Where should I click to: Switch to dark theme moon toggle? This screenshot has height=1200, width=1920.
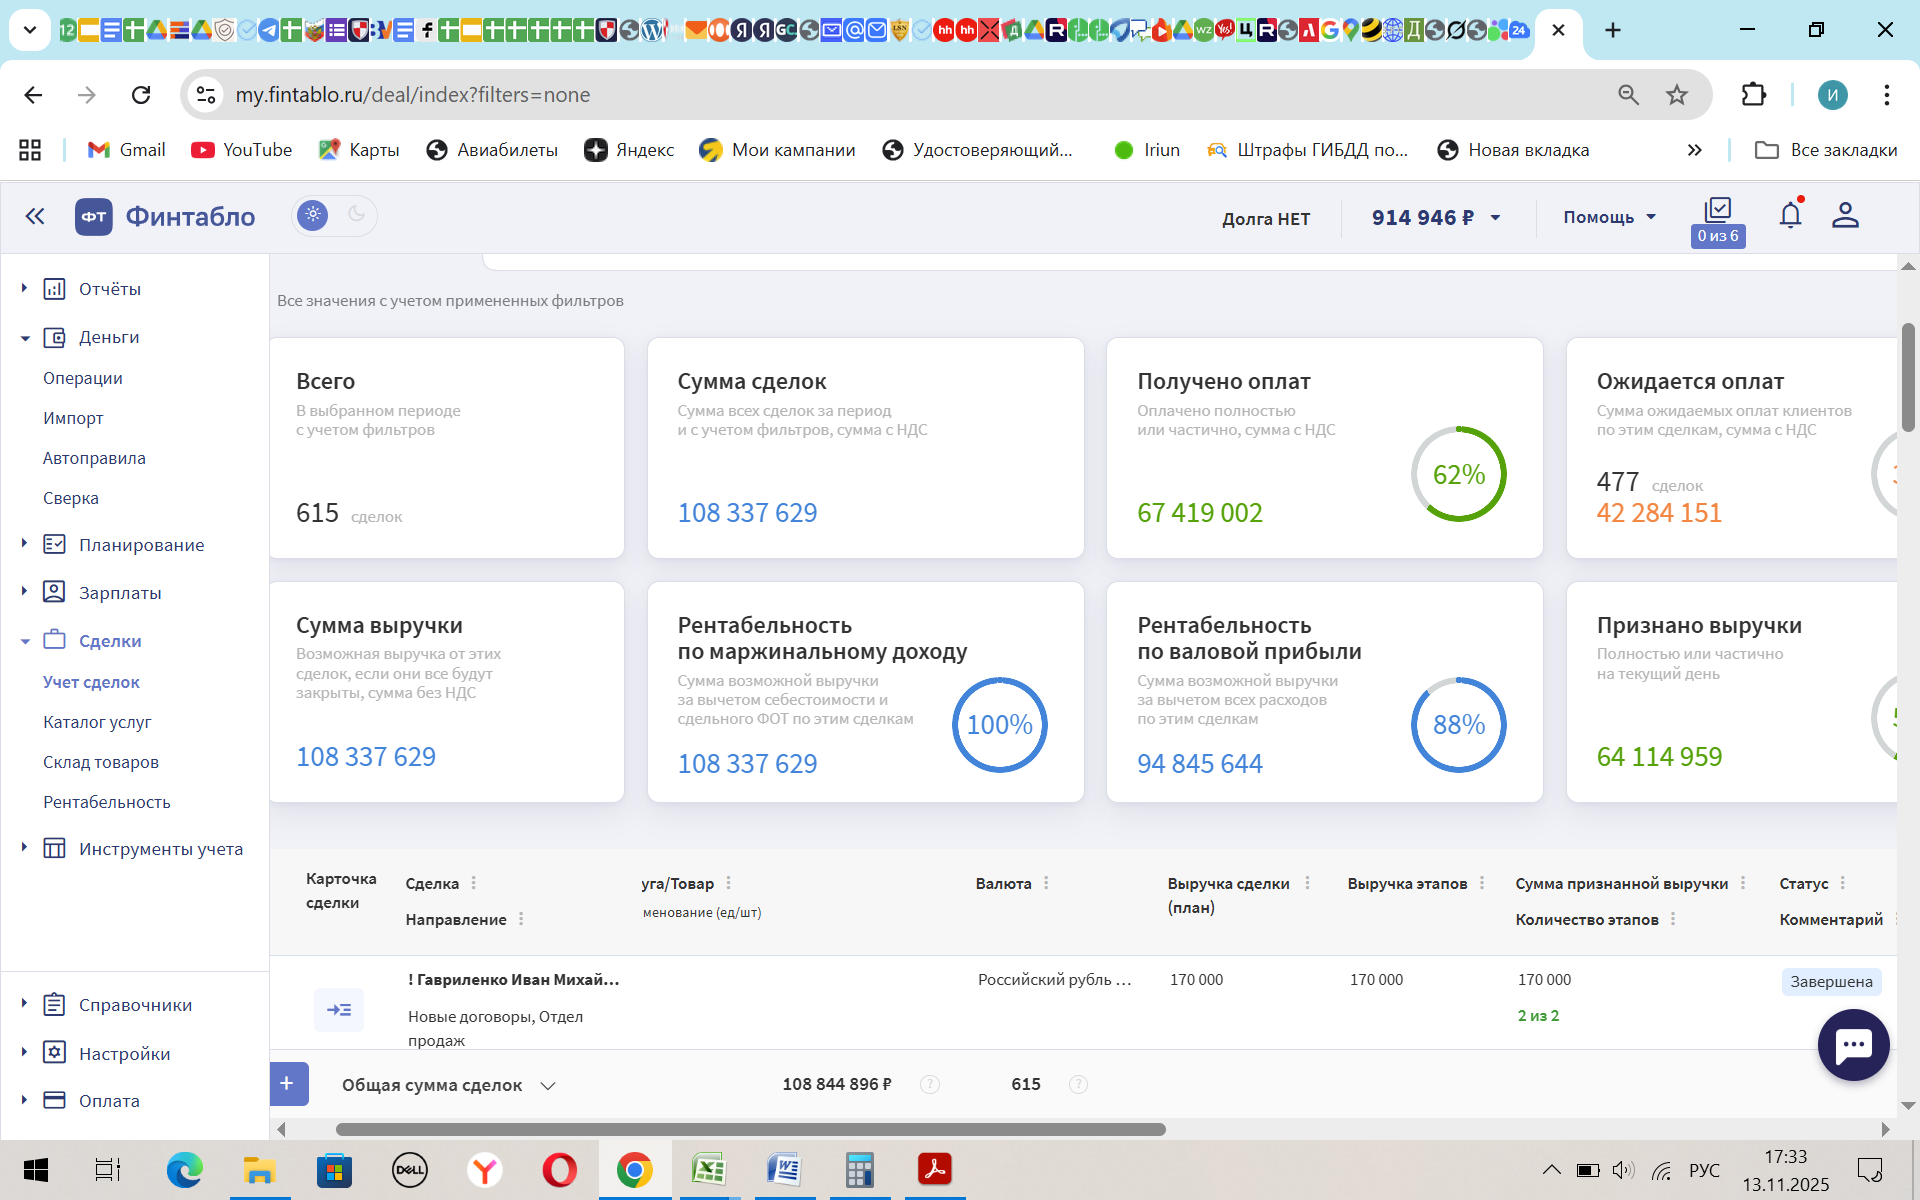[356, 214]
